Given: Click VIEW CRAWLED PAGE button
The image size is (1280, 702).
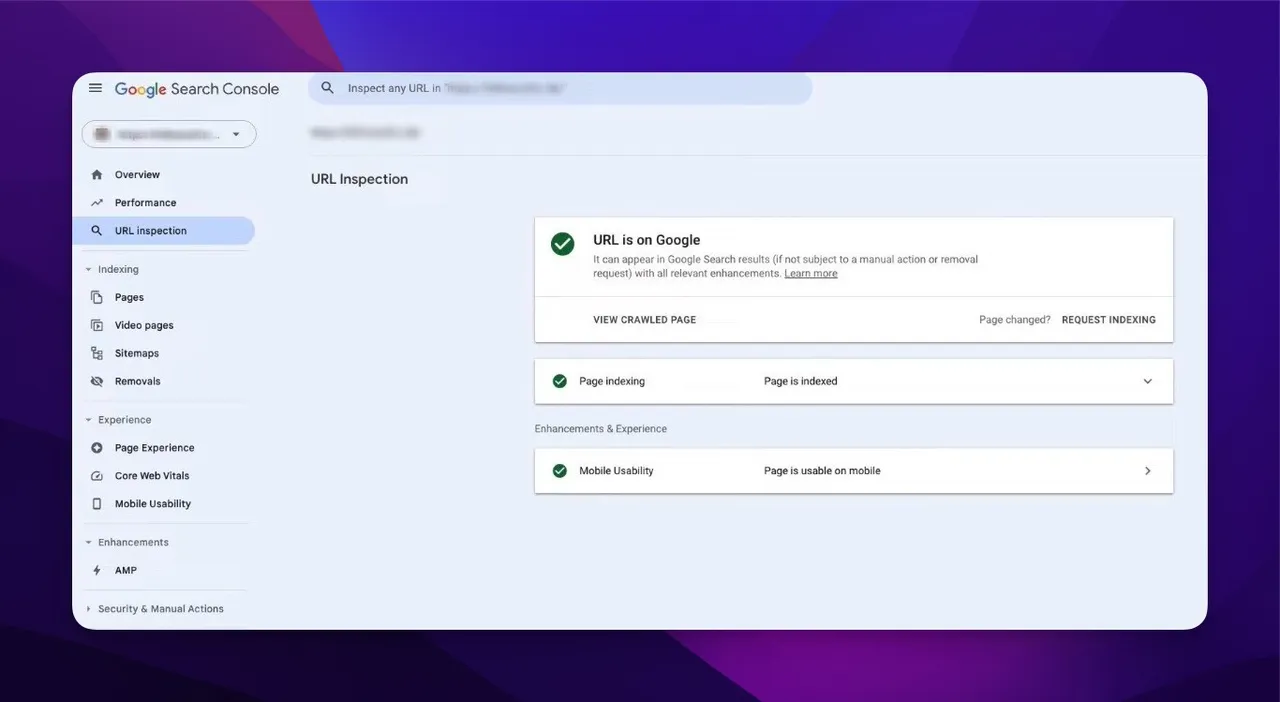Looking at the screenshot, I should [644, 320].
